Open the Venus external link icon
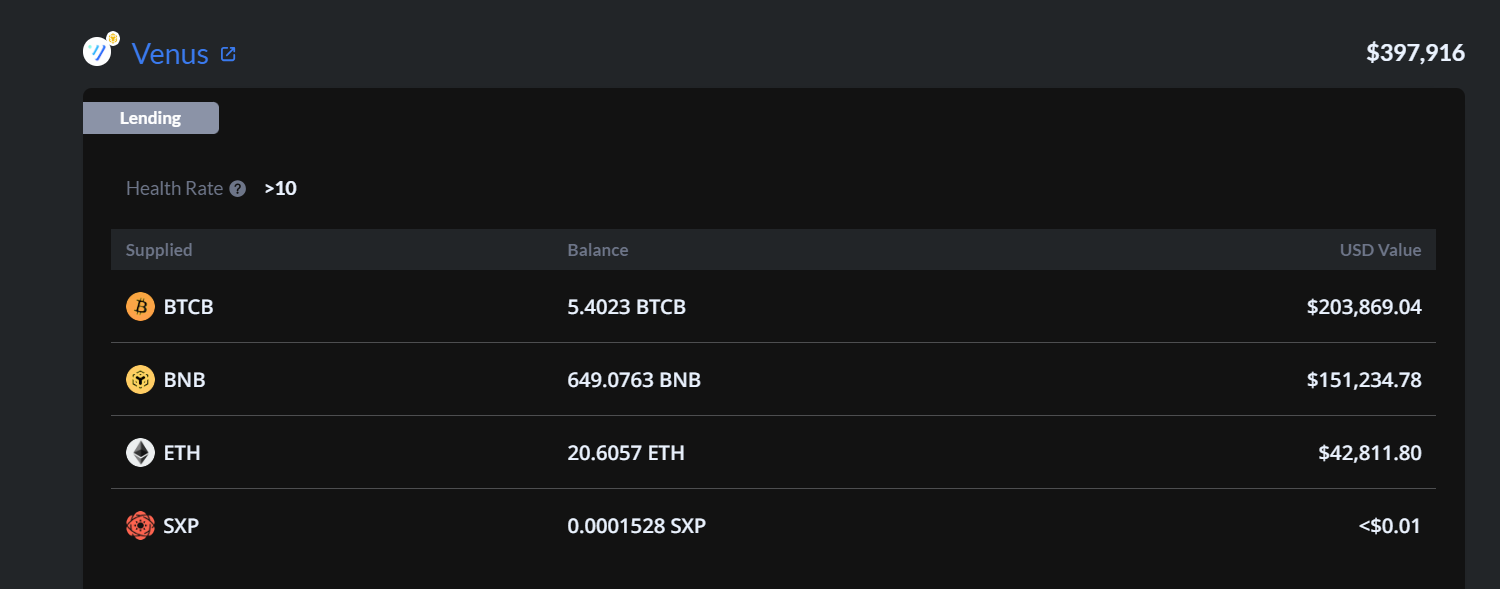Image resolution: width=1500 pixels, height=589 pixels. click(x=228, y=54)
